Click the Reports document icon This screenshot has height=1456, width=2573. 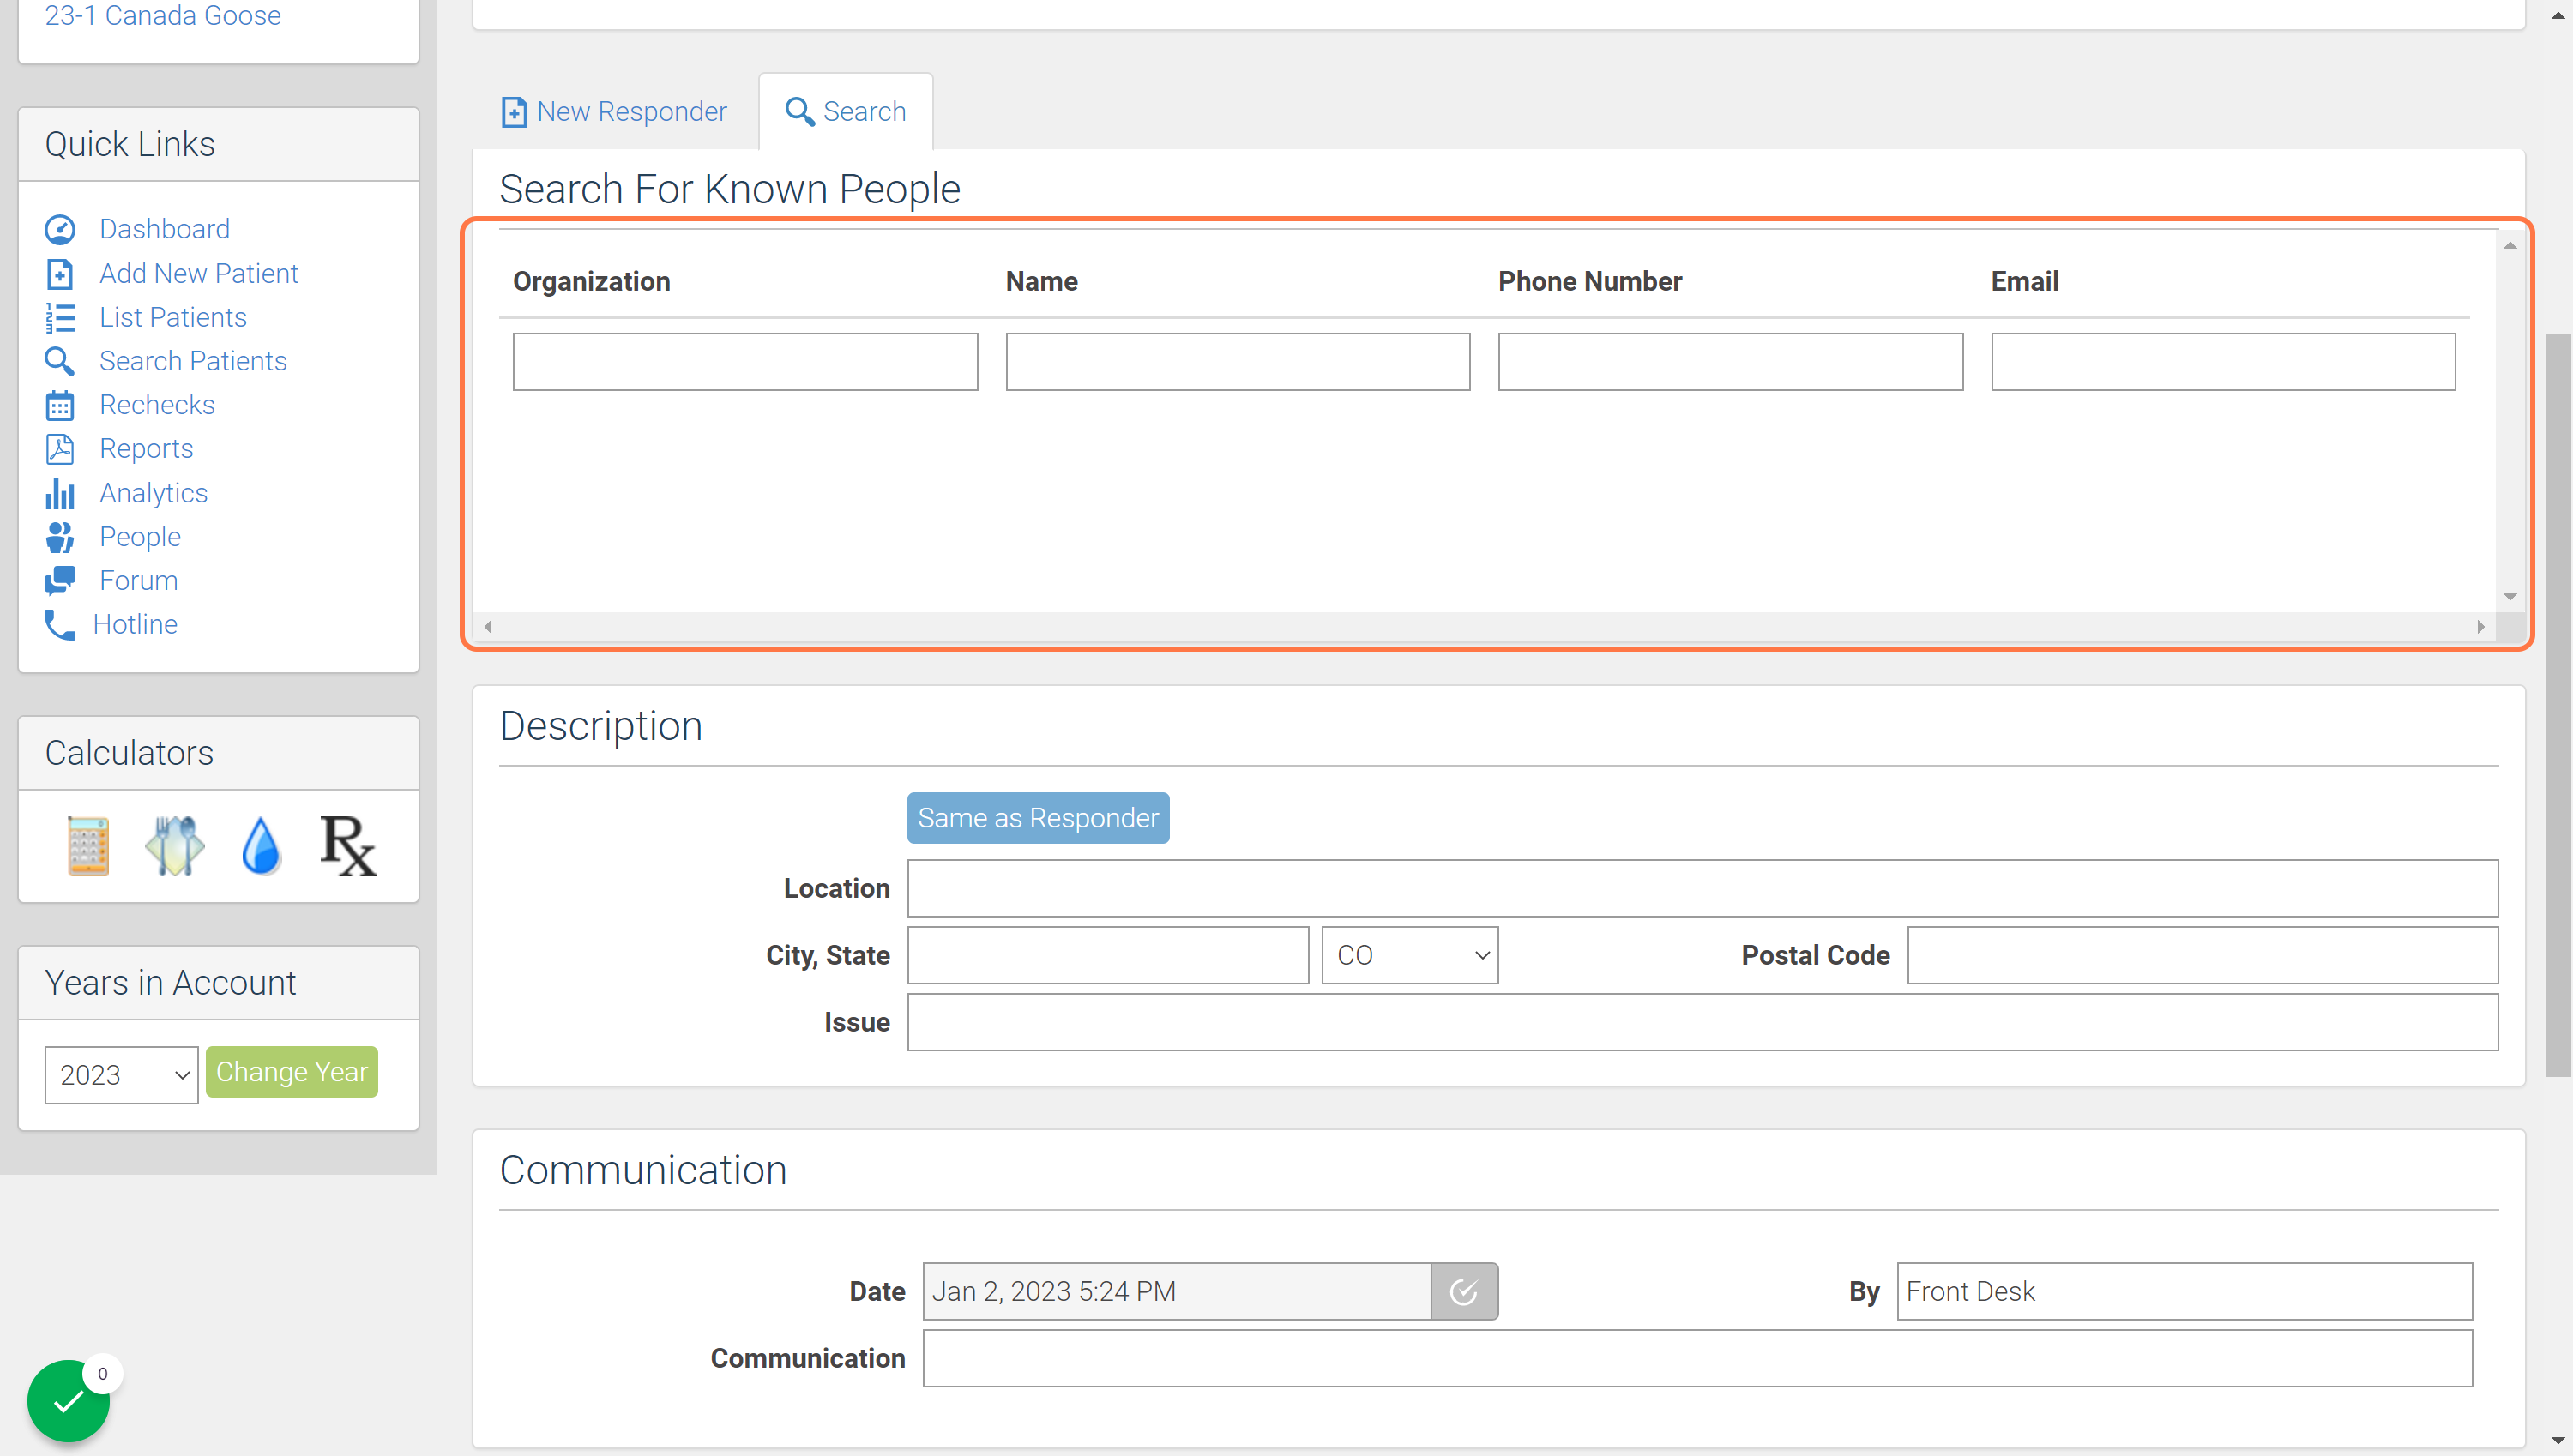[x=60, y=449]
